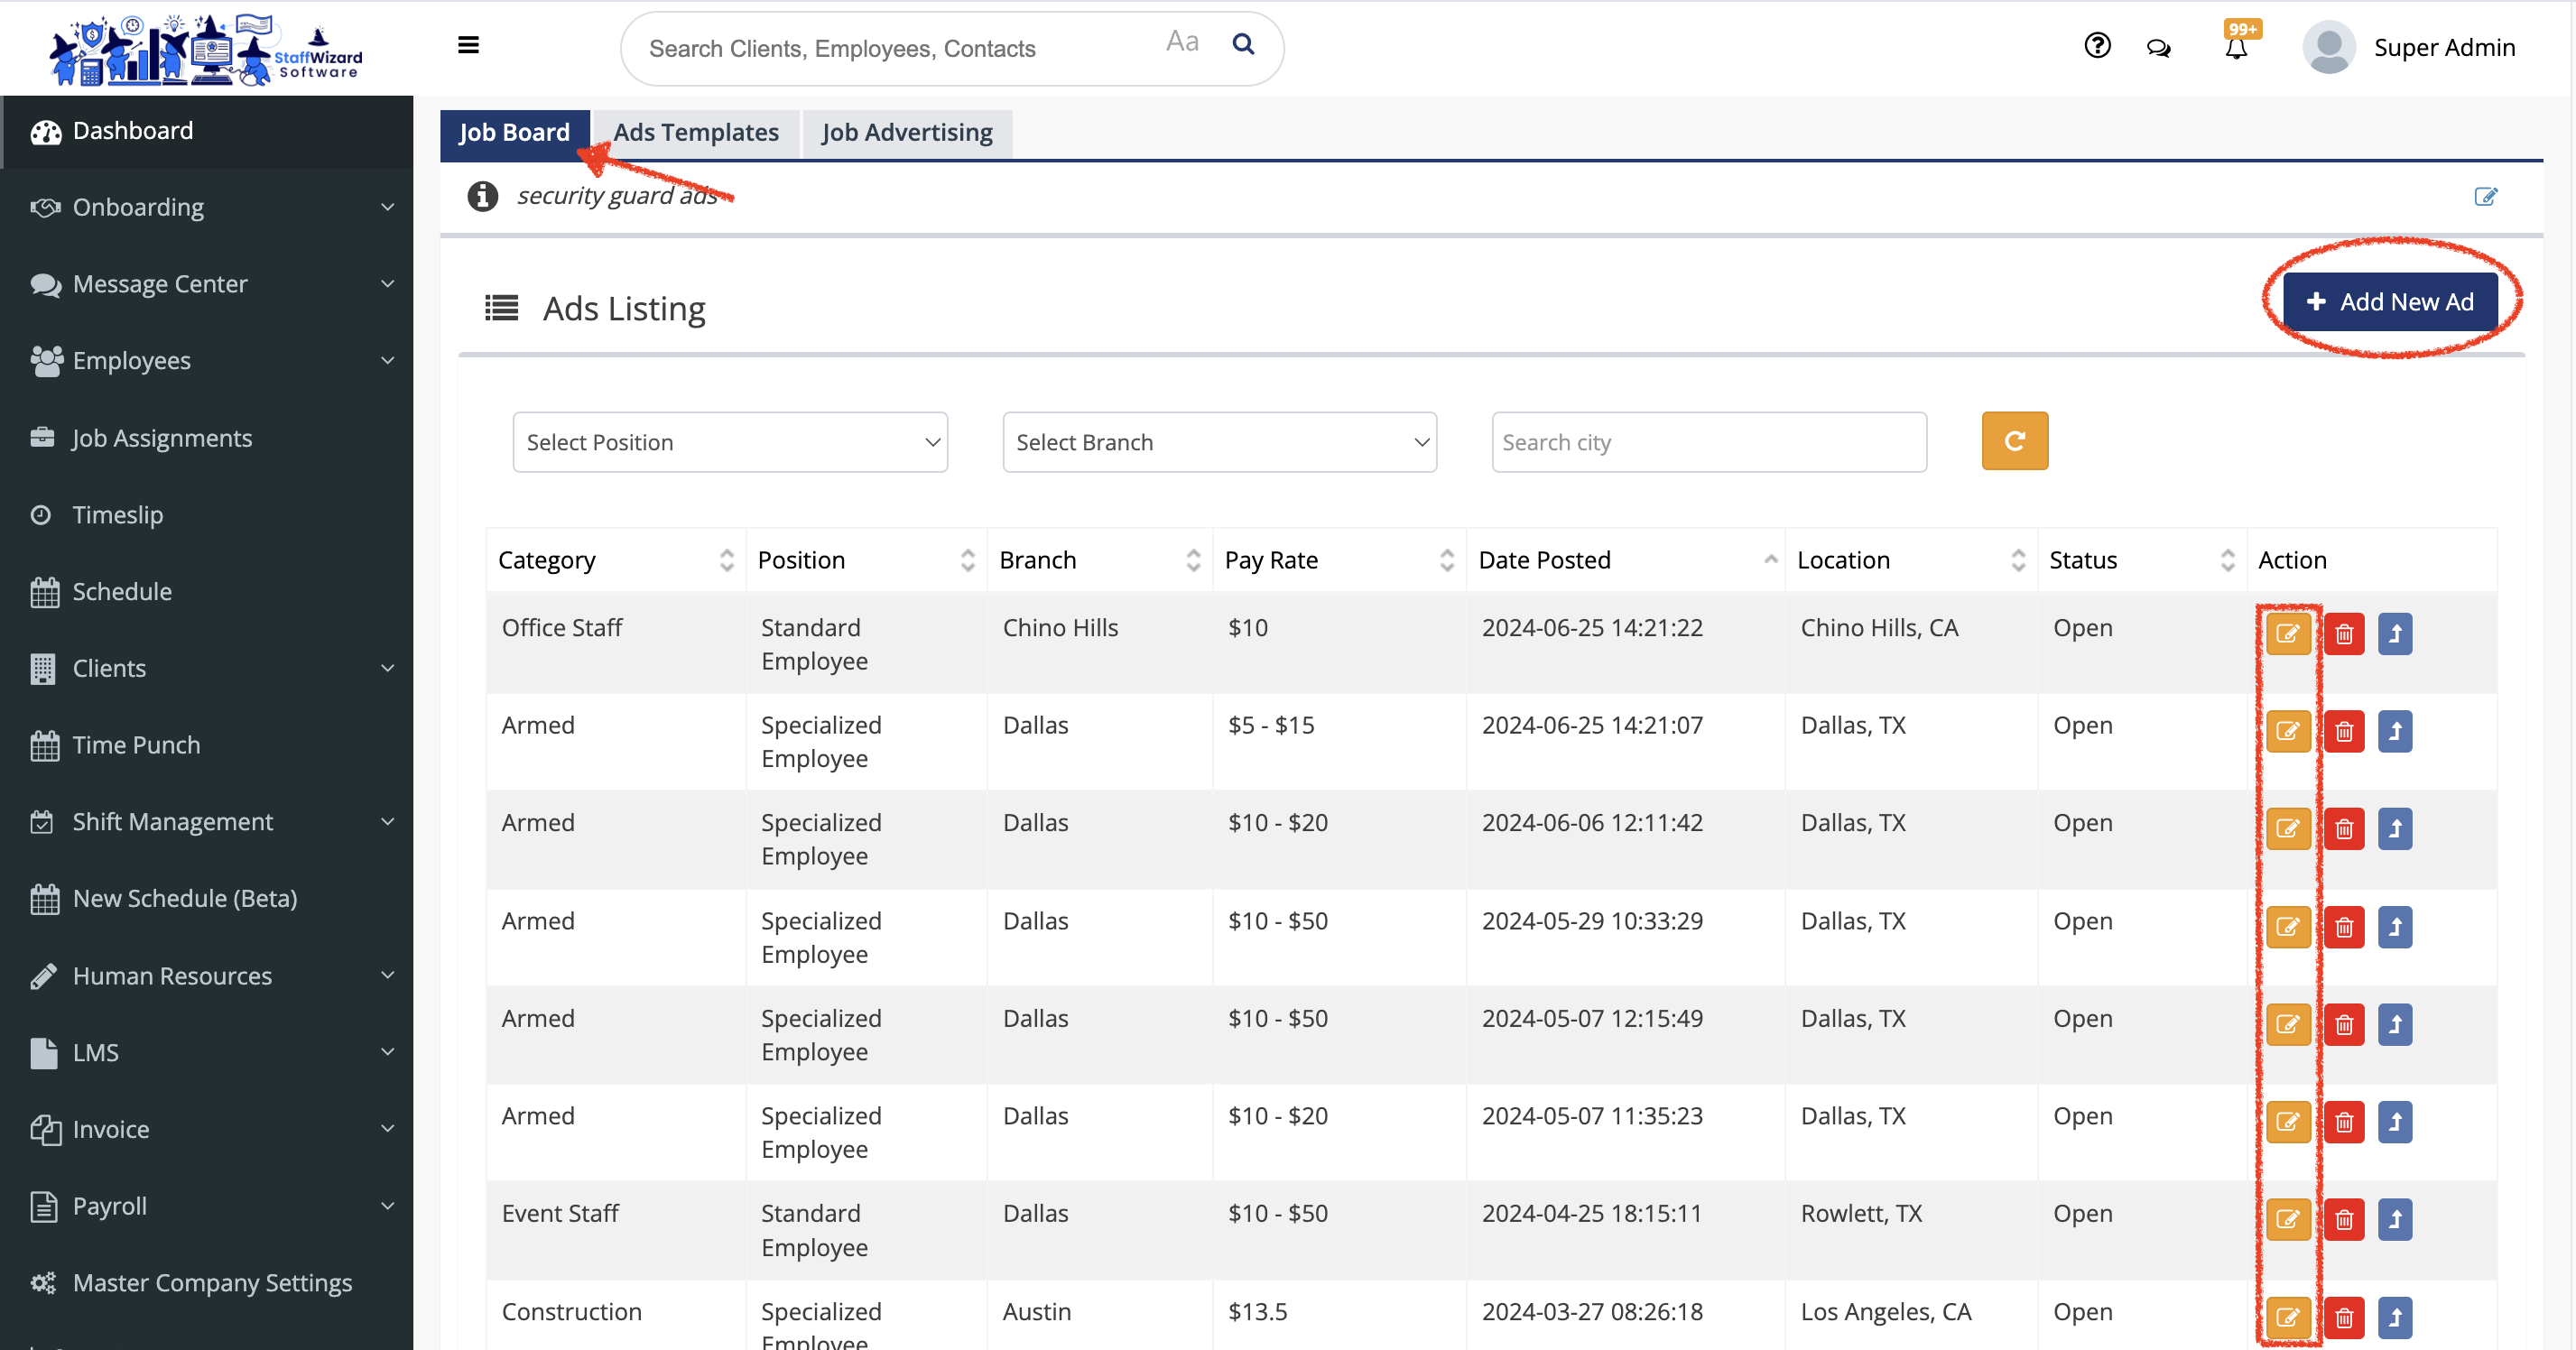The width and height of the screenshot is (2576, 1350).
Task: Edit the Office Staff ad row
Action: tap(2288, 634)
